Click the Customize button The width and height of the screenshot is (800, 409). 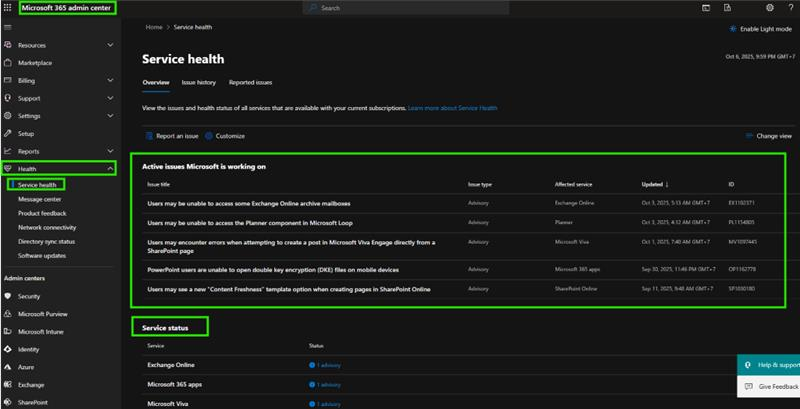[225, 136]
